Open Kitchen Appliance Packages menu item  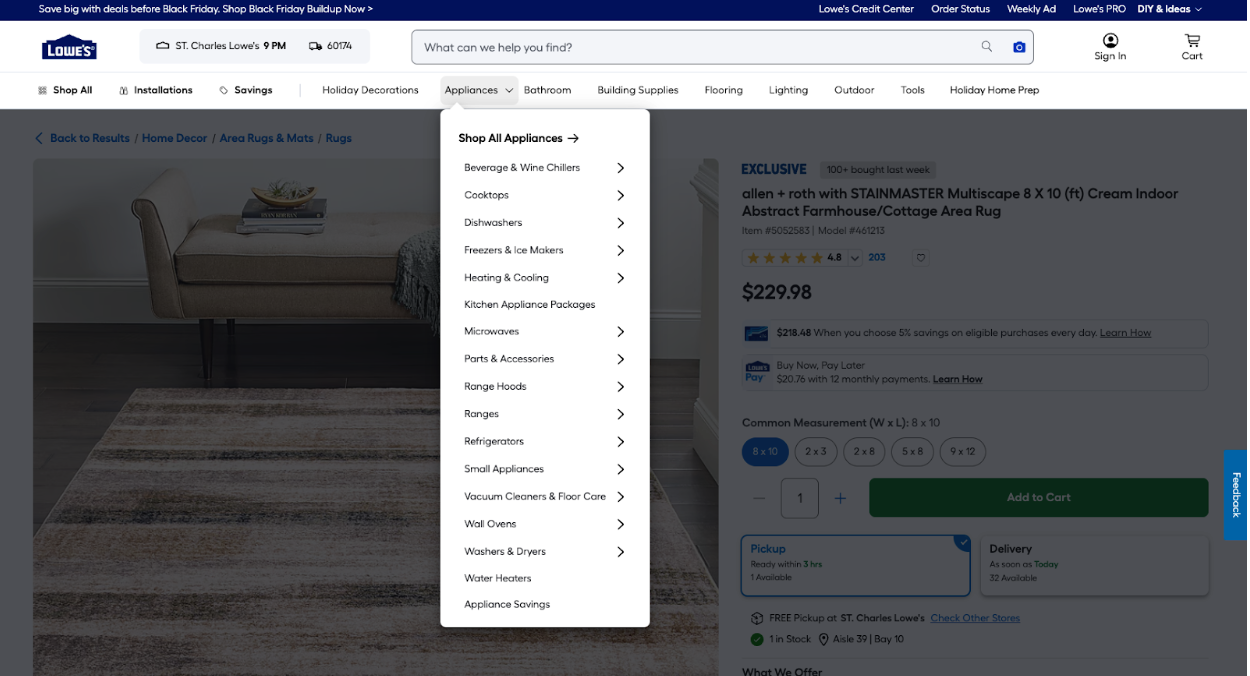(529, 304)
